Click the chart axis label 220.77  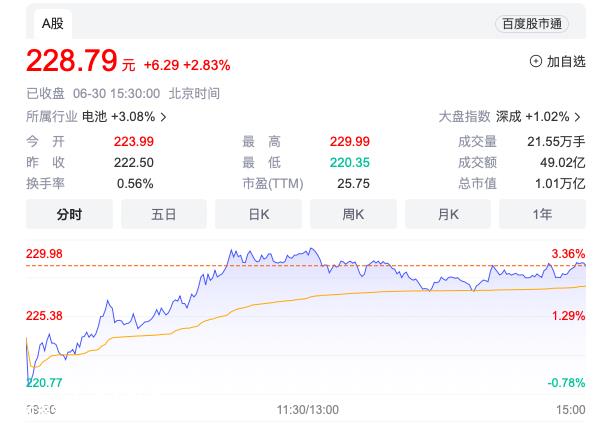tap(44, 382)
